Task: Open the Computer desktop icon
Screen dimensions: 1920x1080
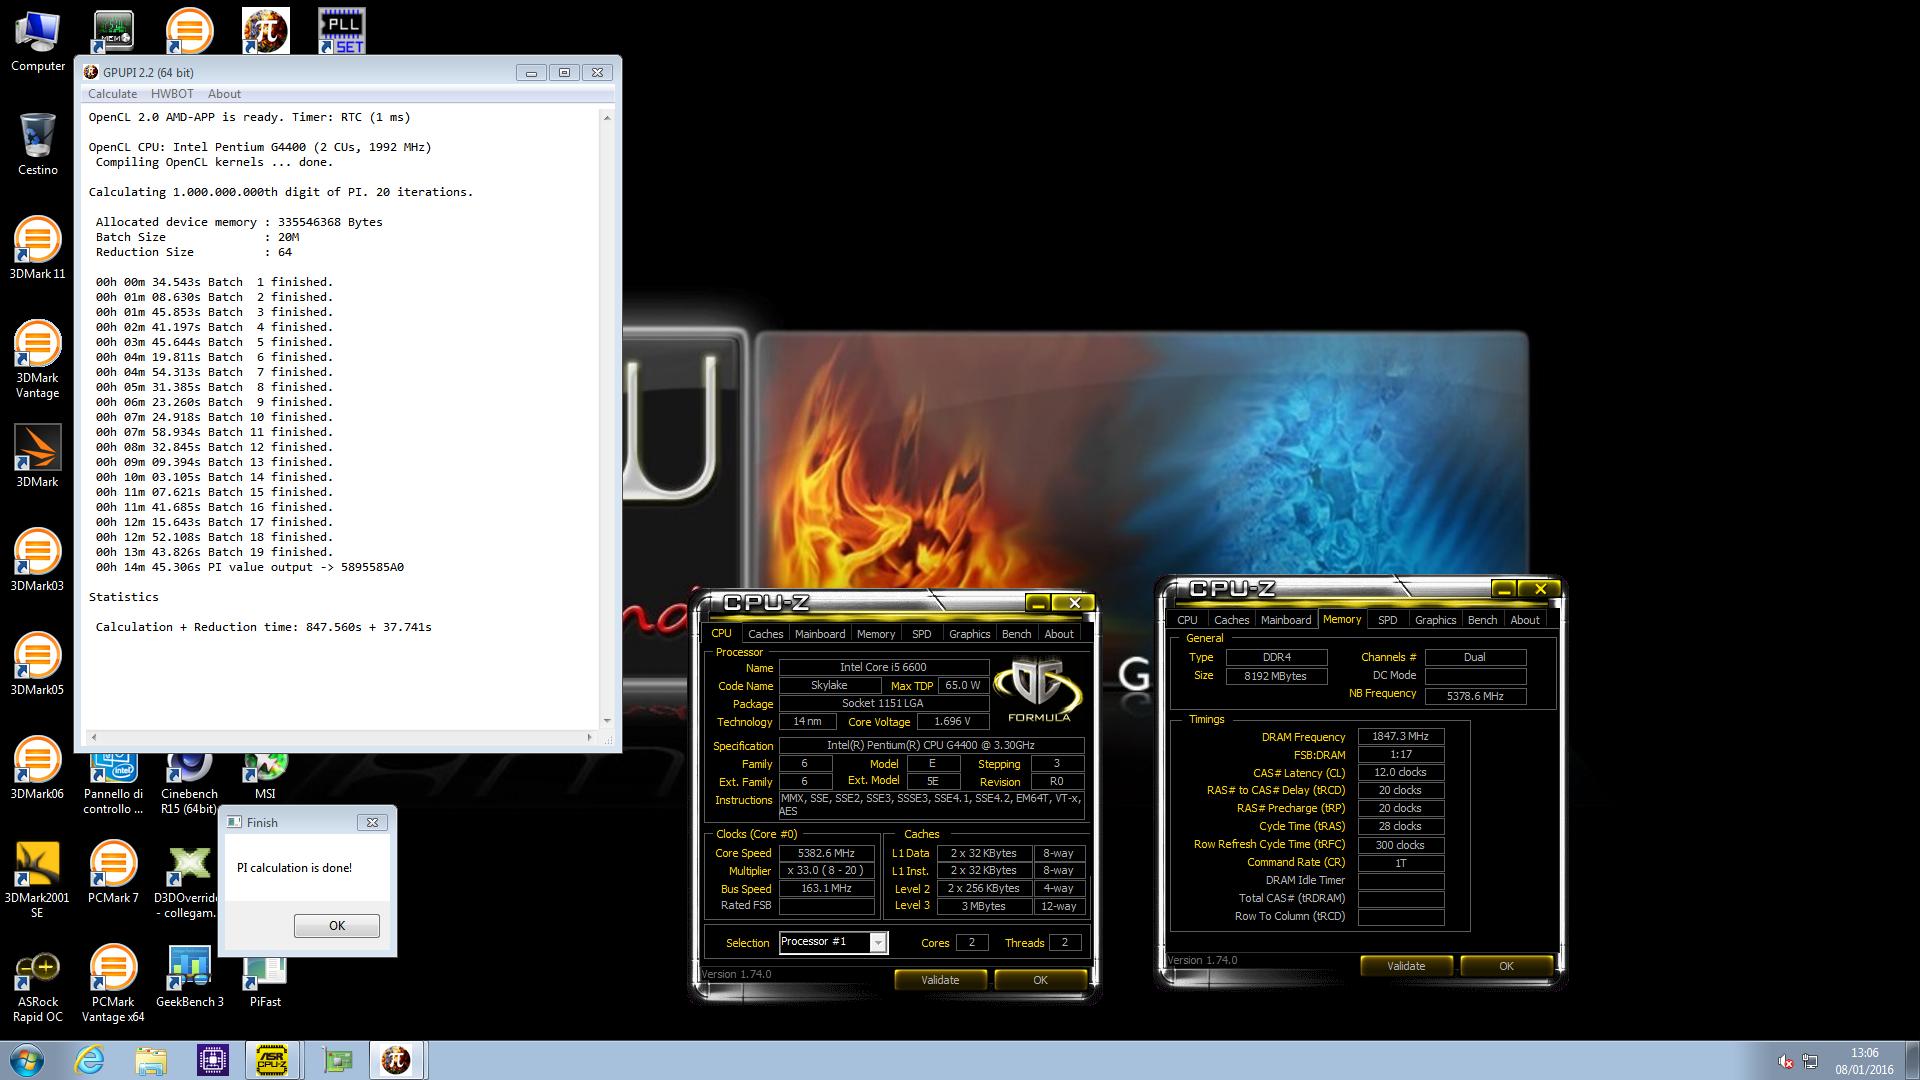Action: (x=38, y=42)
